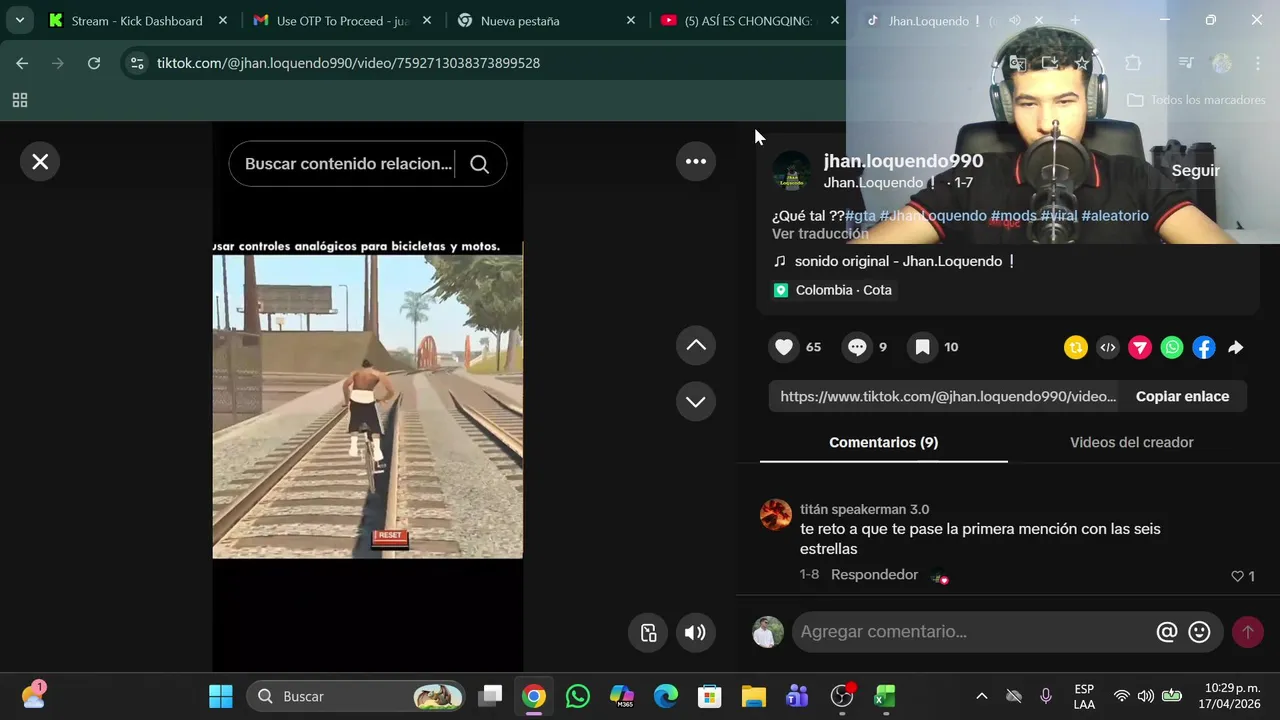Viewport: 1280px width, 720px height.
Task: Click Ver traducción under the caption
Action: pyautogui.click(x=820, y=234)
